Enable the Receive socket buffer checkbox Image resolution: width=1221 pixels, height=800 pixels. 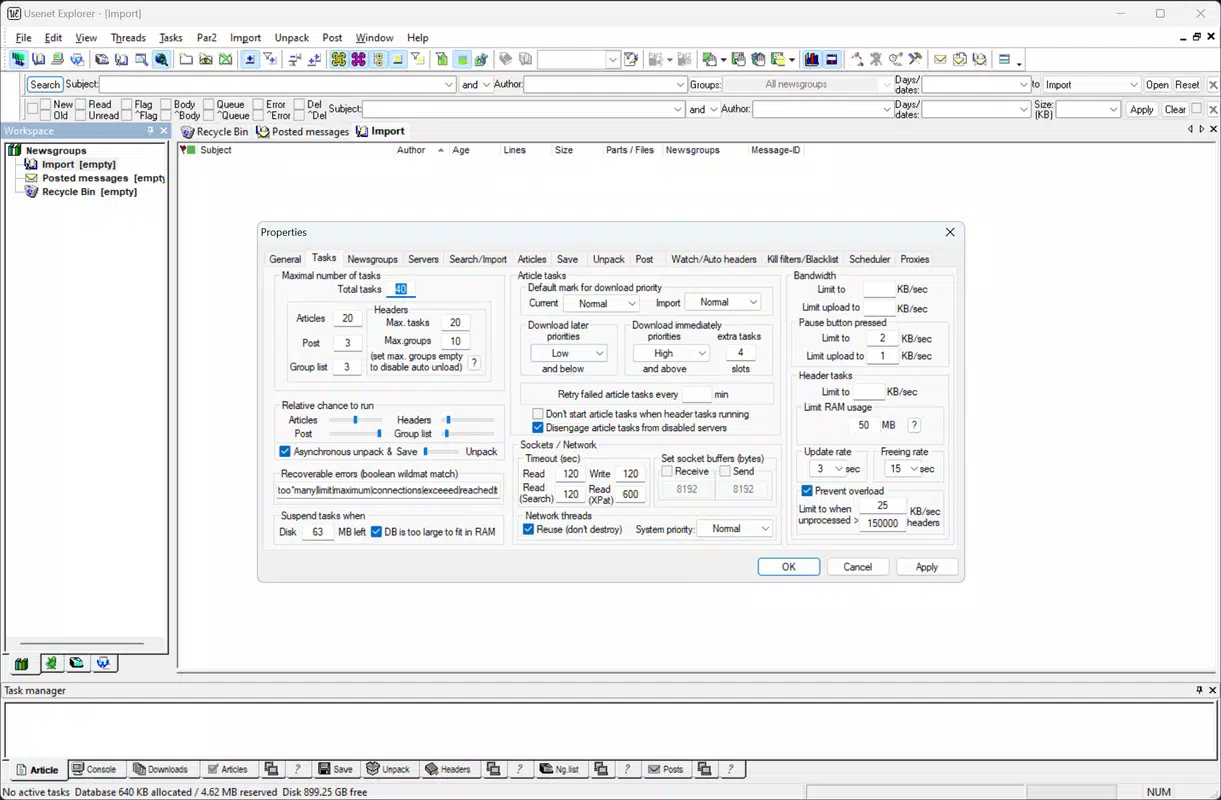[x=667, y=471]
